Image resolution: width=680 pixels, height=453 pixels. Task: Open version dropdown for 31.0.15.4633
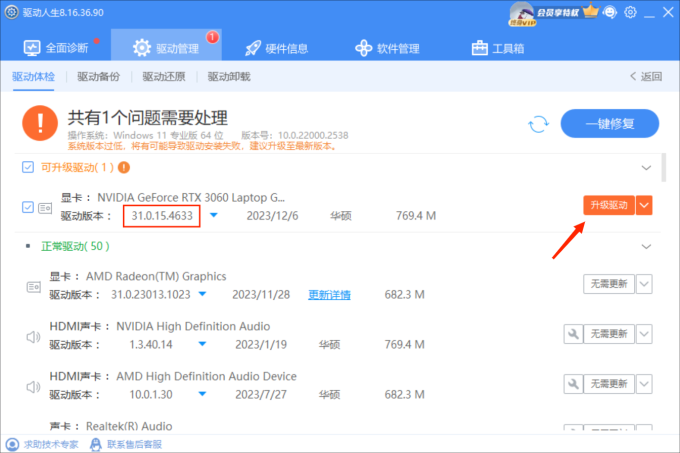(x=214, y=215)
